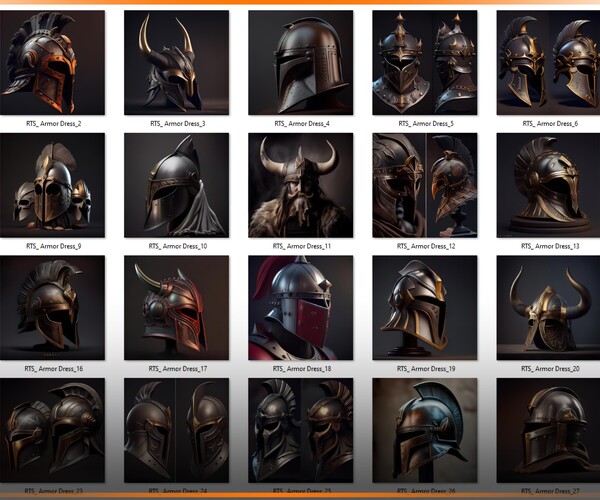The height and width of the screenshot is (500, 600).
Task: Click the RTS_ Armor Dress_19 thumbnail
Action: point(425,308)
